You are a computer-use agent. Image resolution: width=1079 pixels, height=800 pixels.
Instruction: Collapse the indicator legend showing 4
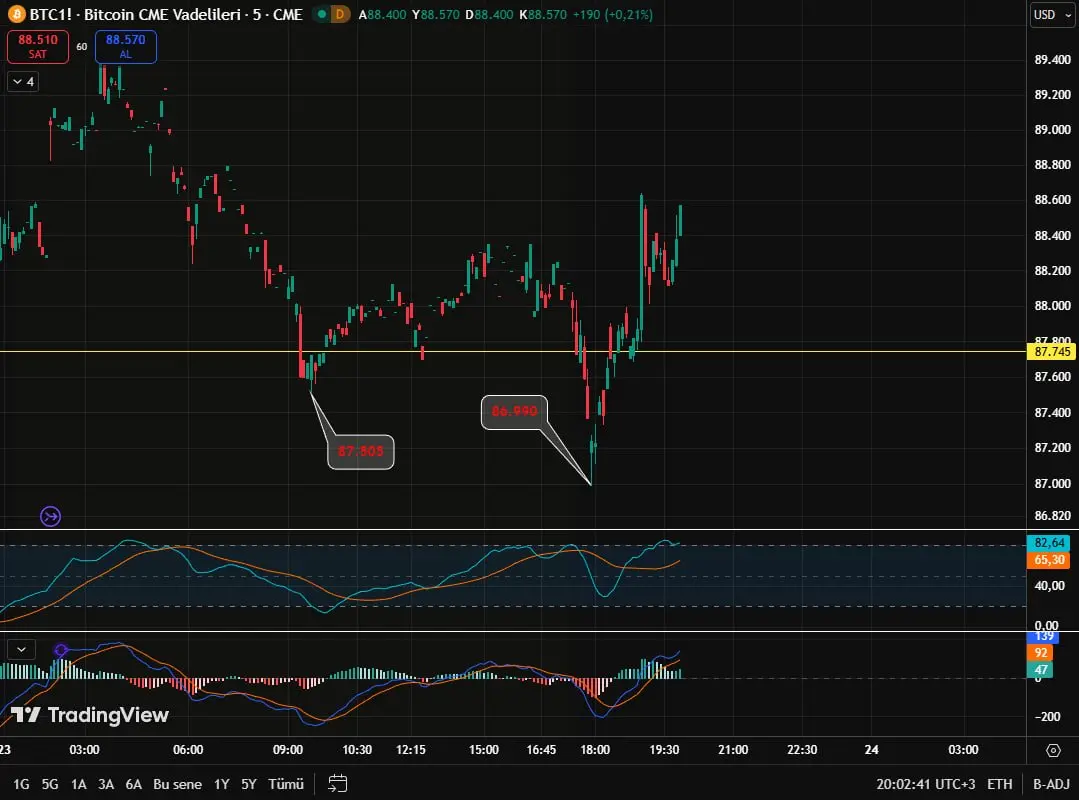click(x=23, y=82)
